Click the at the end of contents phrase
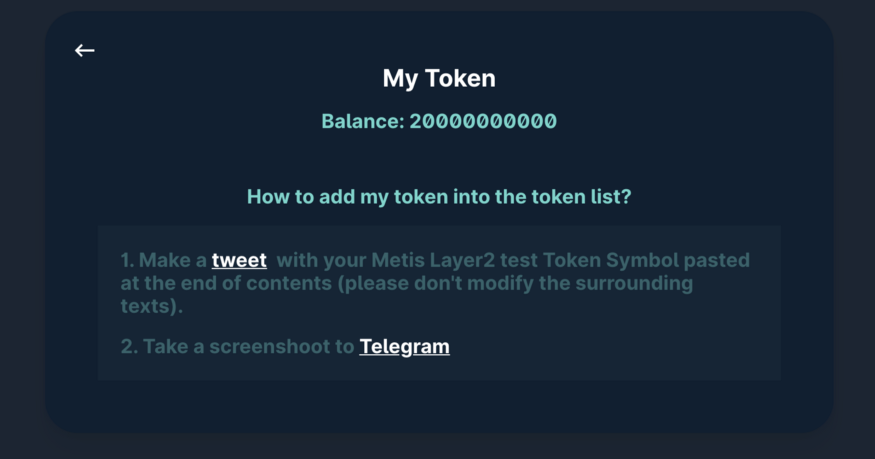The image size is (875, 459). tap(226, 283)
